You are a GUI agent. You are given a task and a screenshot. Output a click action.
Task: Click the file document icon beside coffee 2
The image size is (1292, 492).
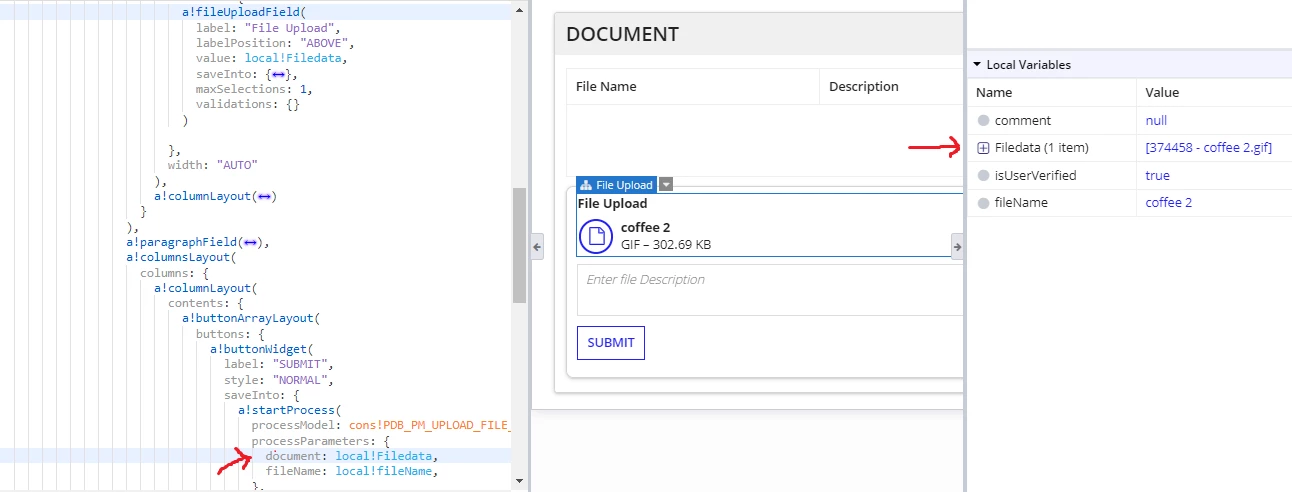click(596, 236)
